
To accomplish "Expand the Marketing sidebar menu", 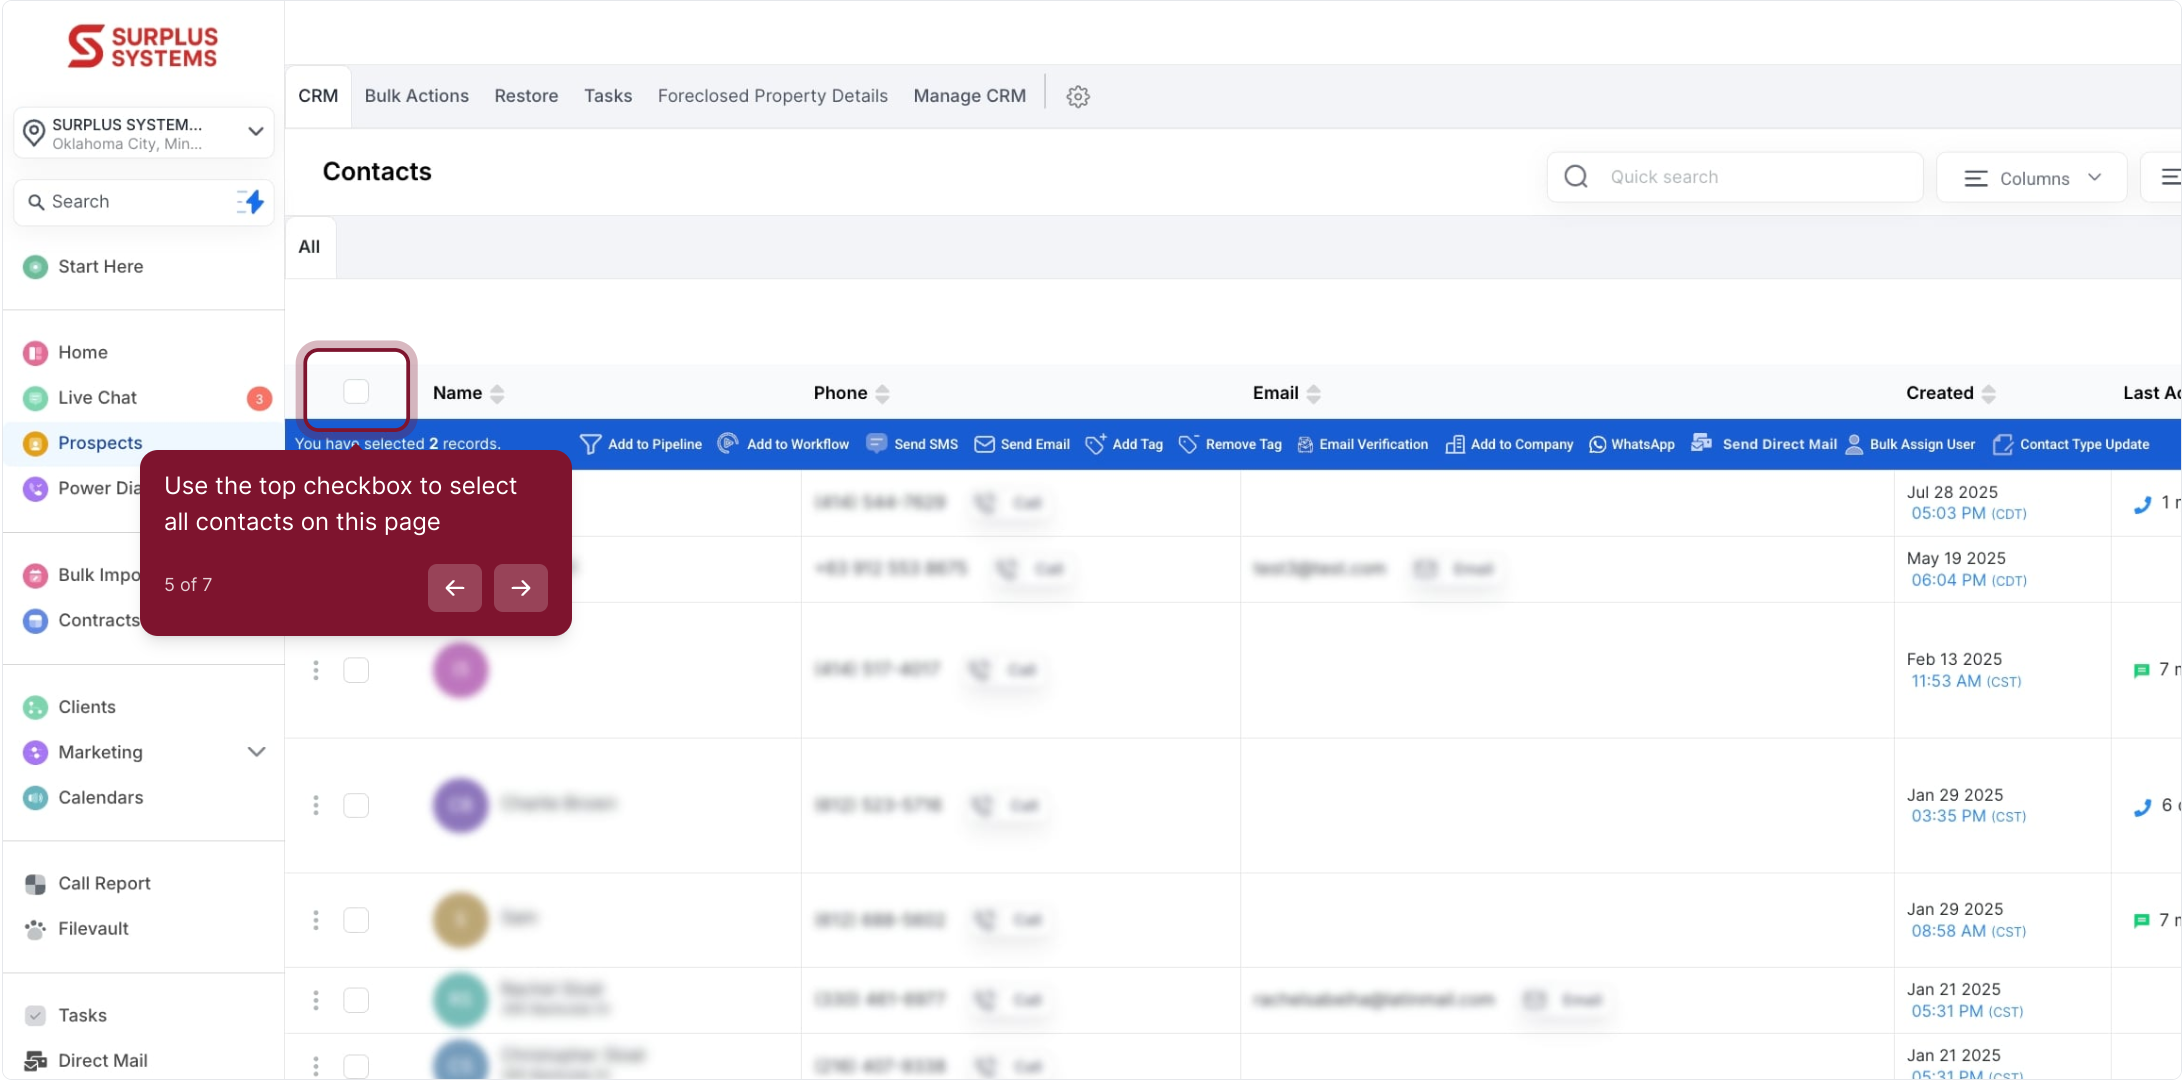I will [x=256, y=752].
